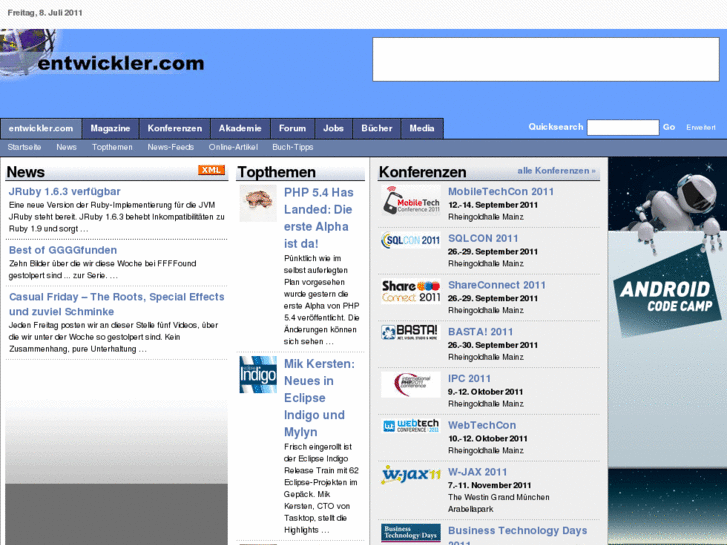Screen dimensions: 727x545
Task: Open the IPC 2011 text link
Action: point(469,378)
